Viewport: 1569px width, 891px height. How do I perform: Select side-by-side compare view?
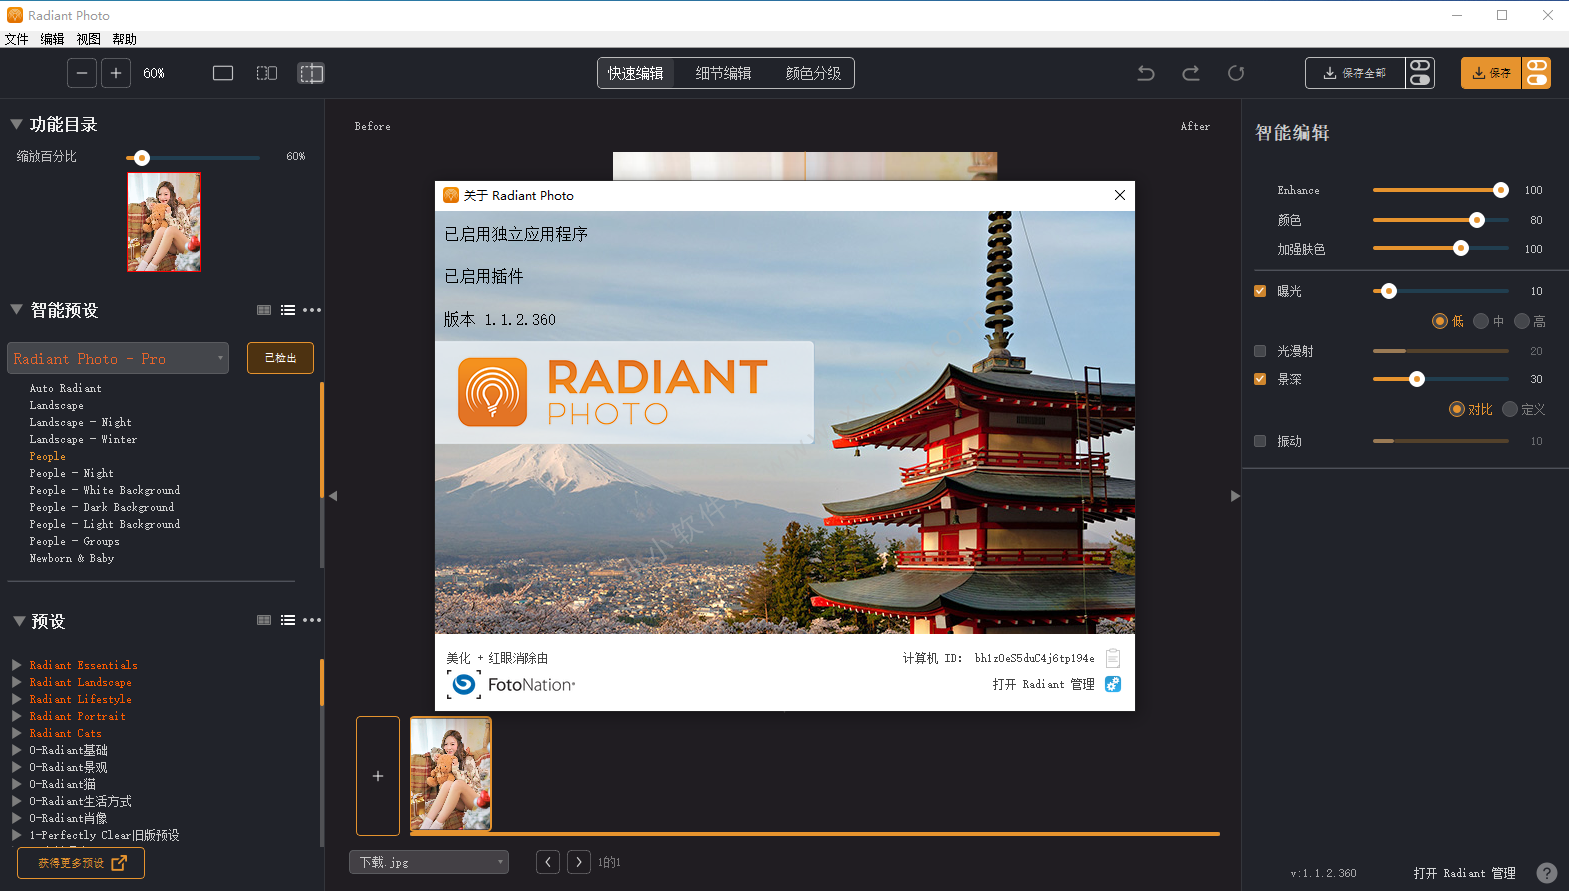(267, 73)
